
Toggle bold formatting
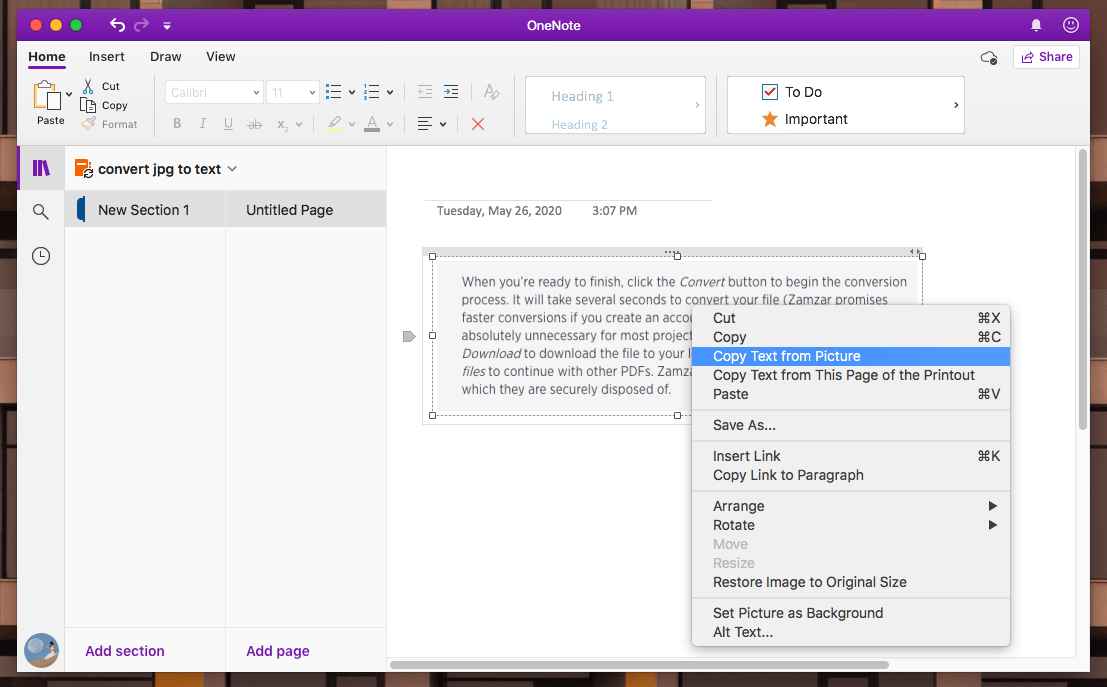click(177, 124)
